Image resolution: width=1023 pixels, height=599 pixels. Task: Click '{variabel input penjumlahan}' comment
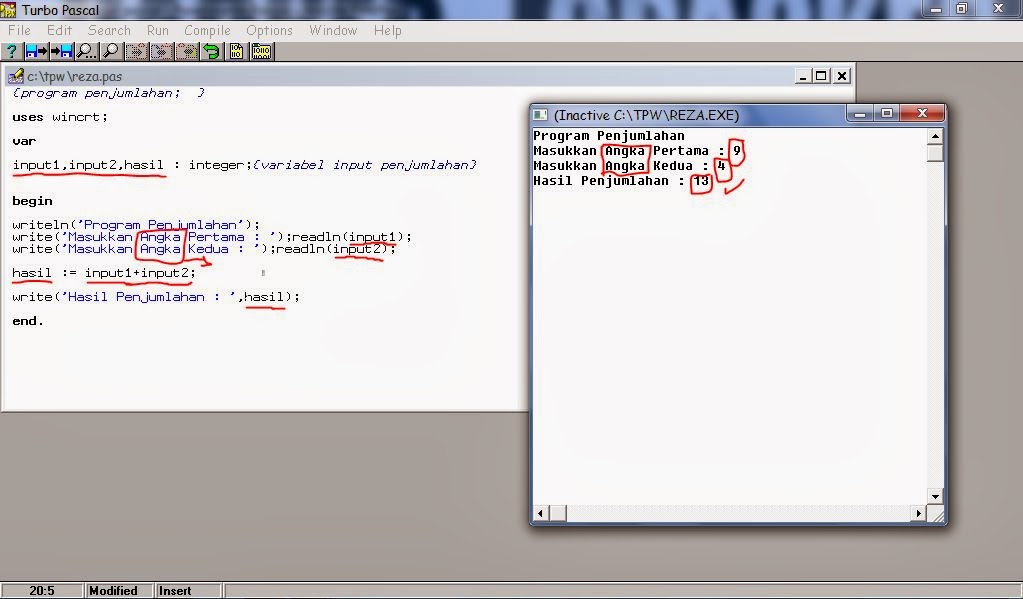coord(365,165)
